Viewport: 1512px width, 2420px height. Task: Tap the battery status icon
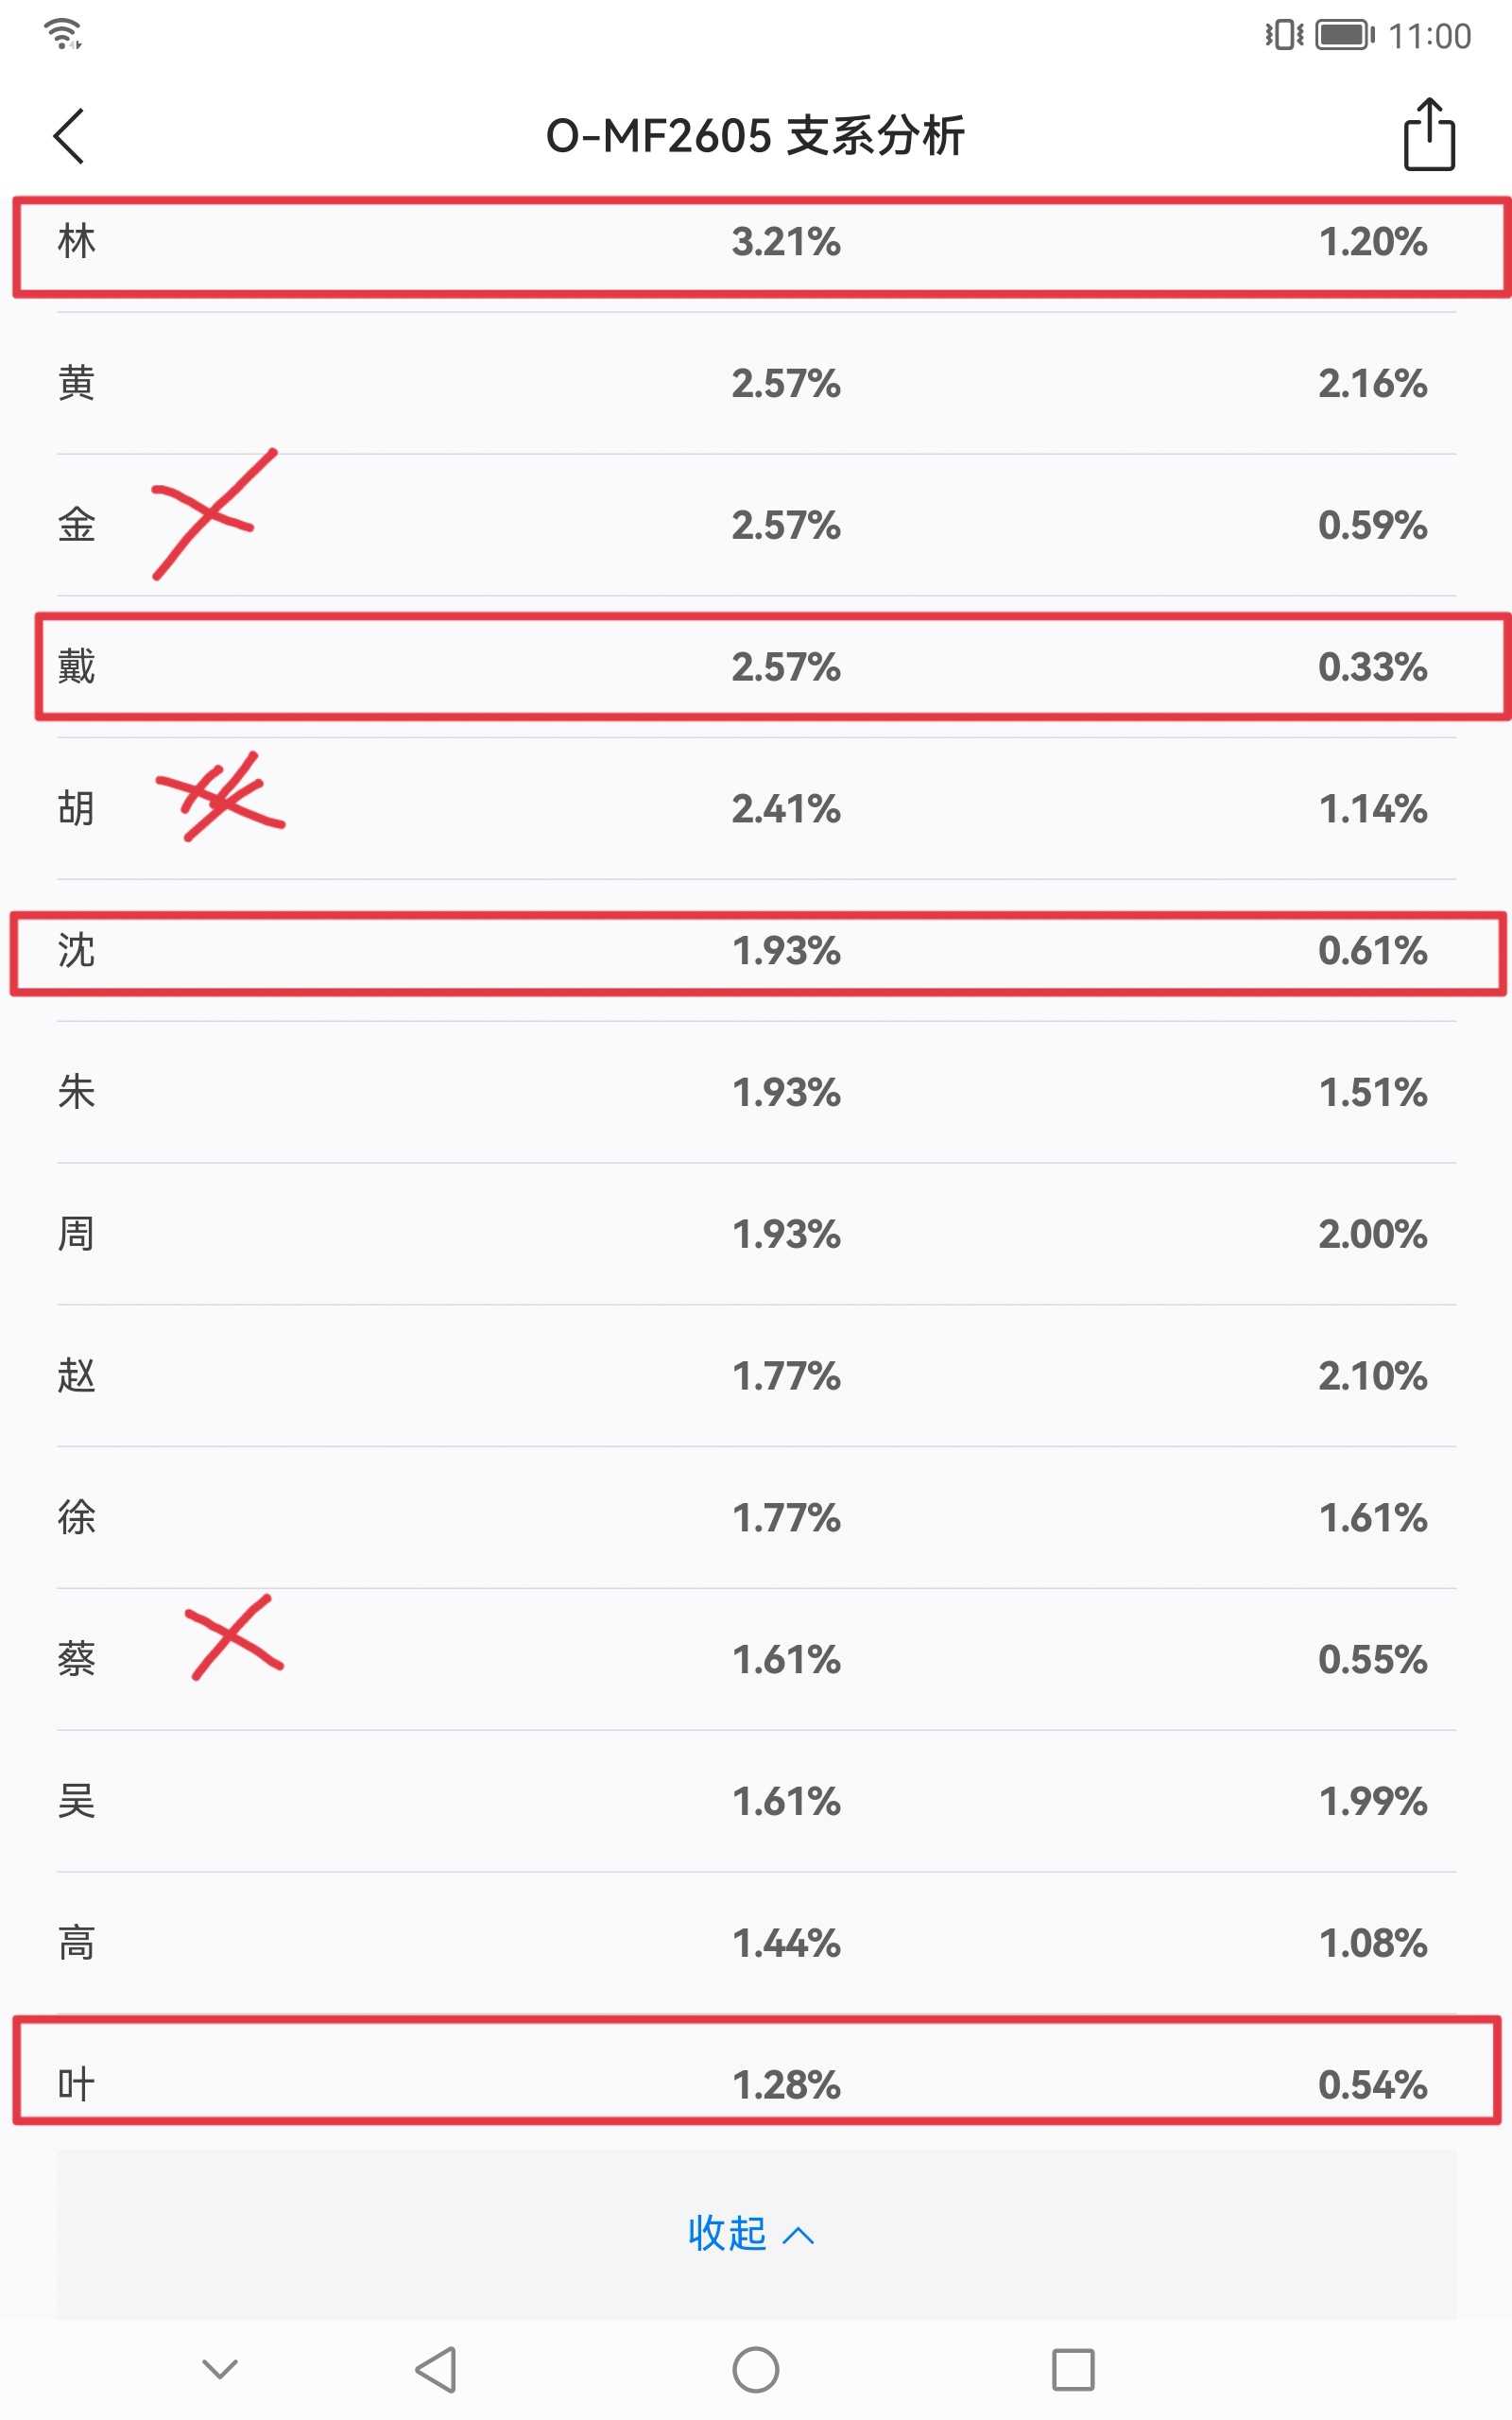click(x=1345, y=35)
